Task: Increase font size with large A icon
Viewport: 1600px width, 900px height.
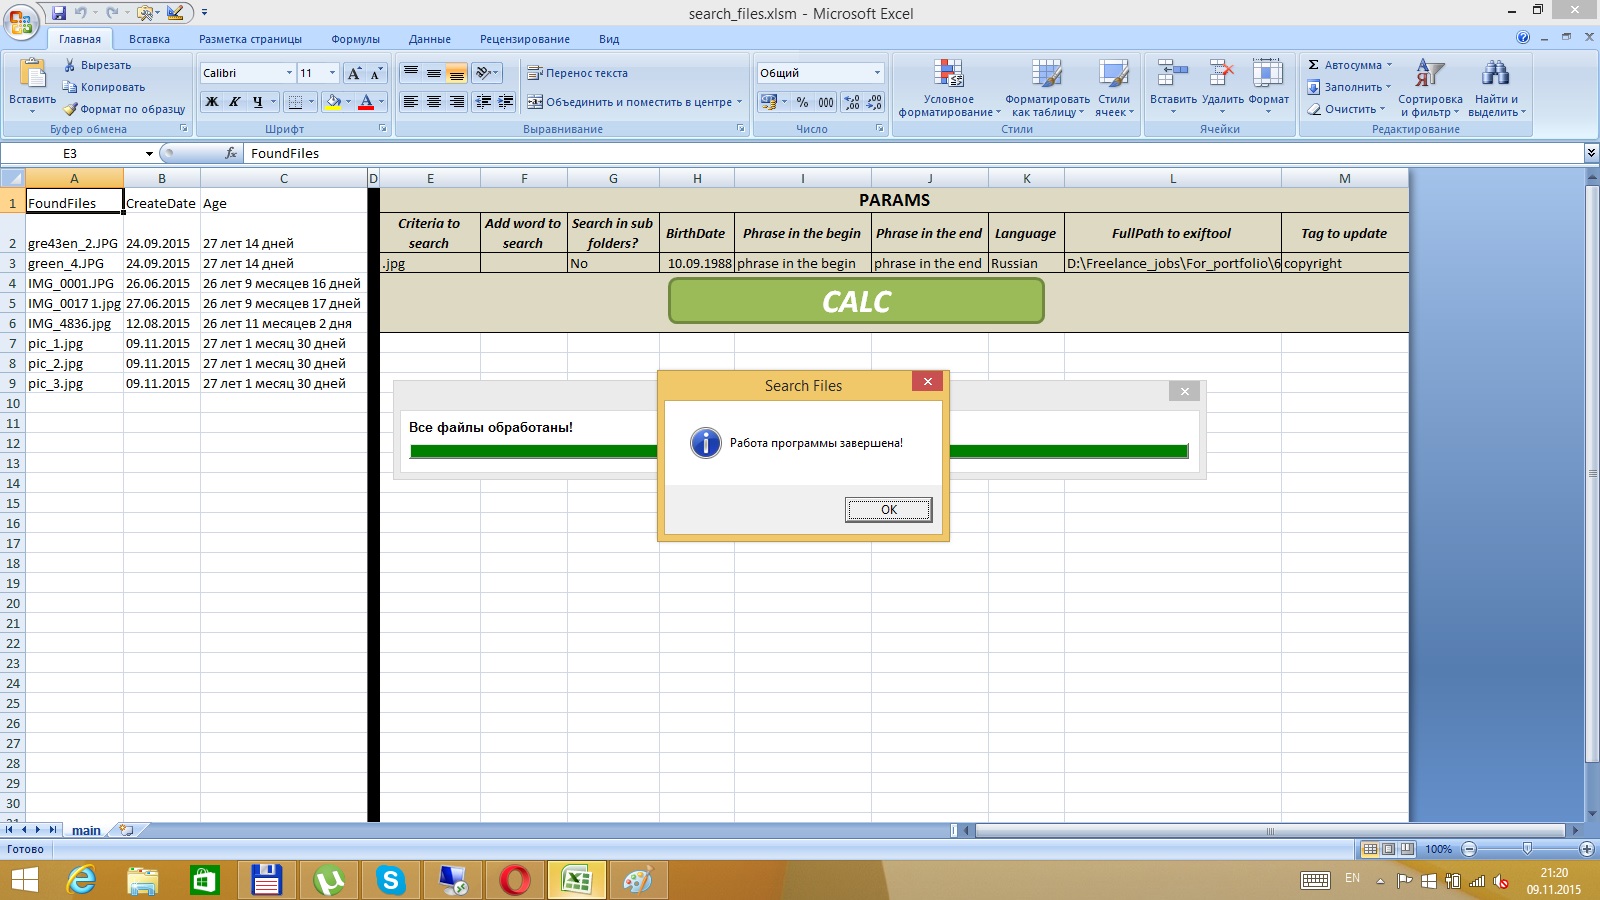Action: coord(354,73)
